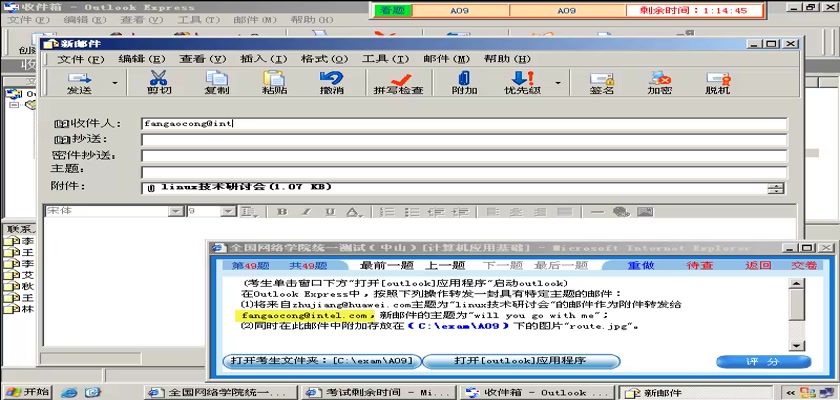Toggle align left formatting

pos(492,212)
